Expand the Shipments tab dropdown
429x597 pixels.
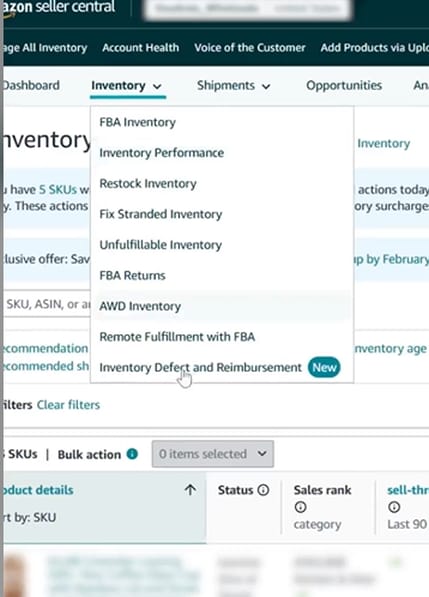tap(233, 86)
